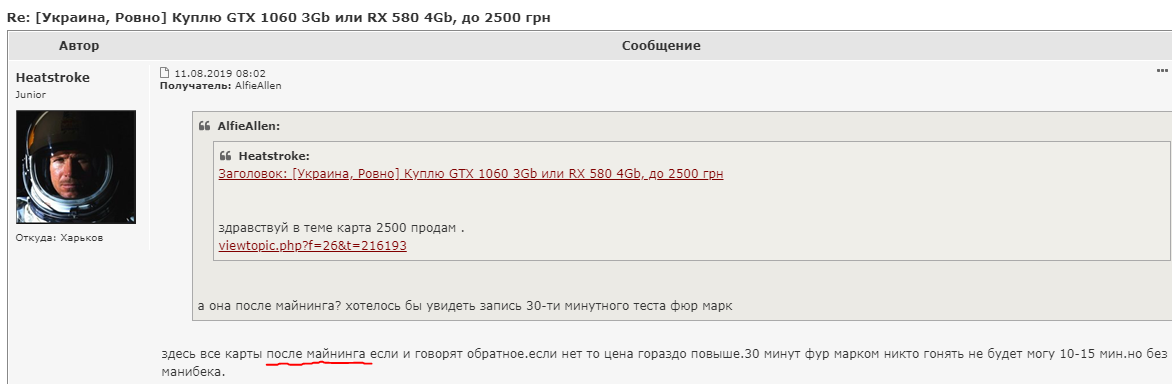Click the Сообщение column header
The height and width of the screenshot is (384, 1172).
point(661,46)
